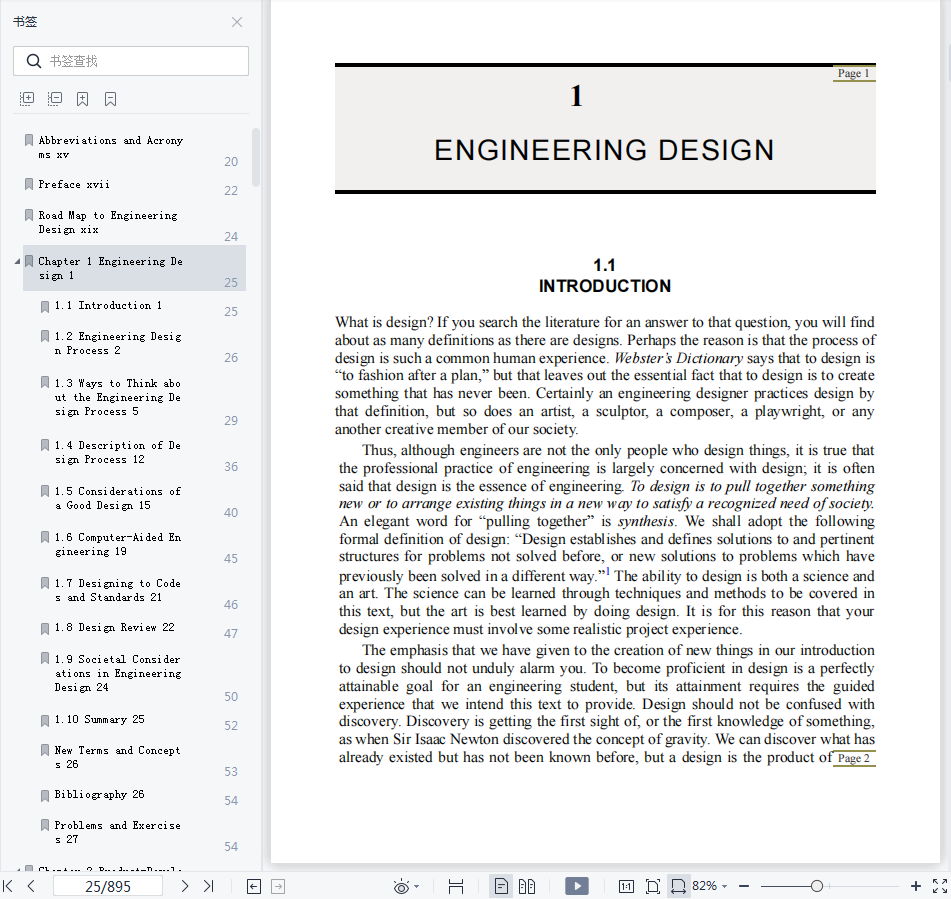The width and height of the screenshot is (951, 899).
Task: Zoom out with minus button
Action: pyautogui.click(x=744, y=887)
